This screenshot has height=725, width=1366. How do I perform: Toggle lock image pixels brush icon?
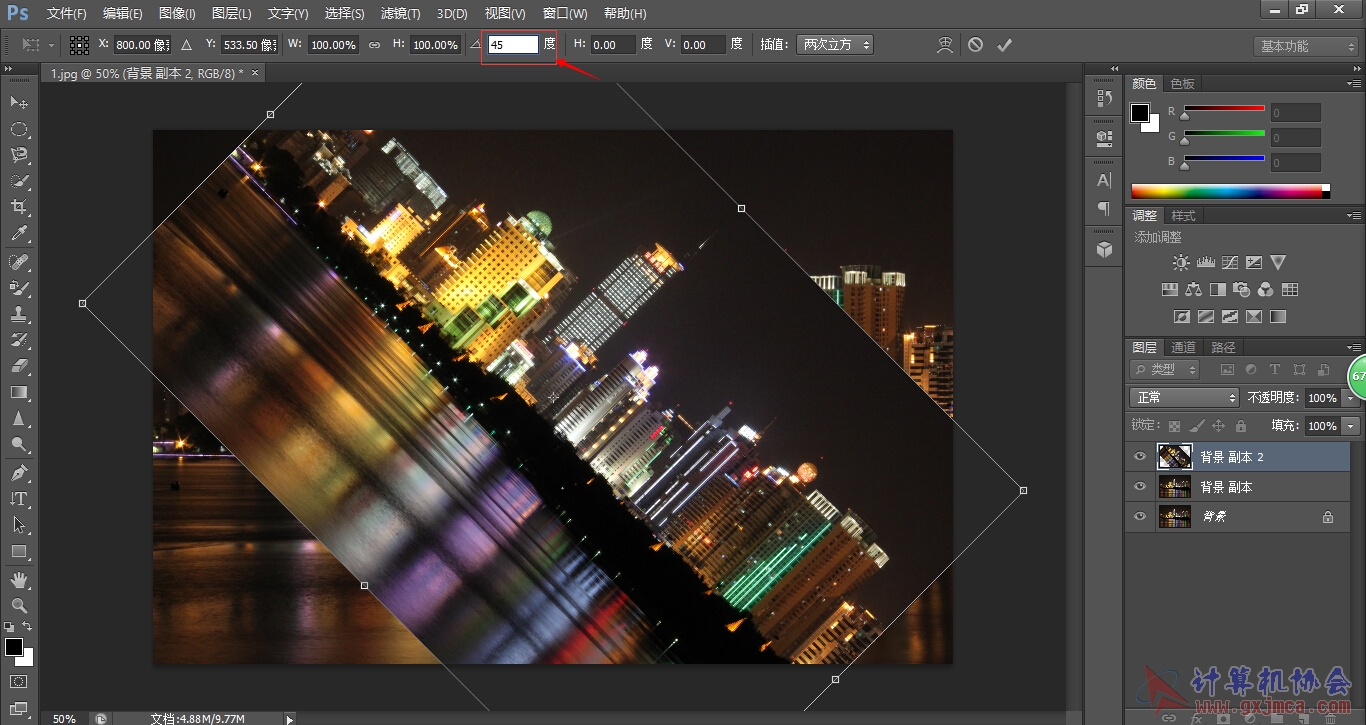(x=1196, y=426)
